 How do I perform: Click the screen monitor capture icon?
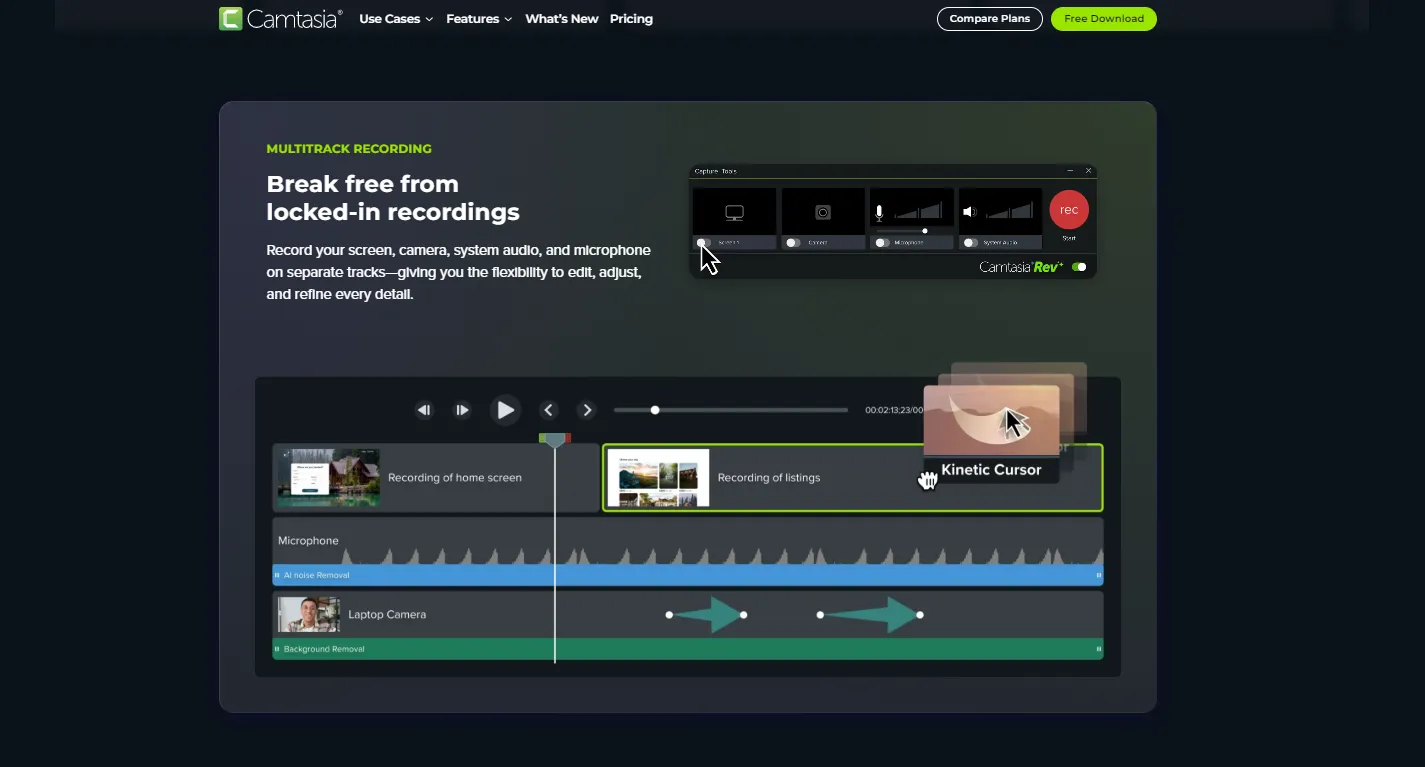click(x=734, y=212)
